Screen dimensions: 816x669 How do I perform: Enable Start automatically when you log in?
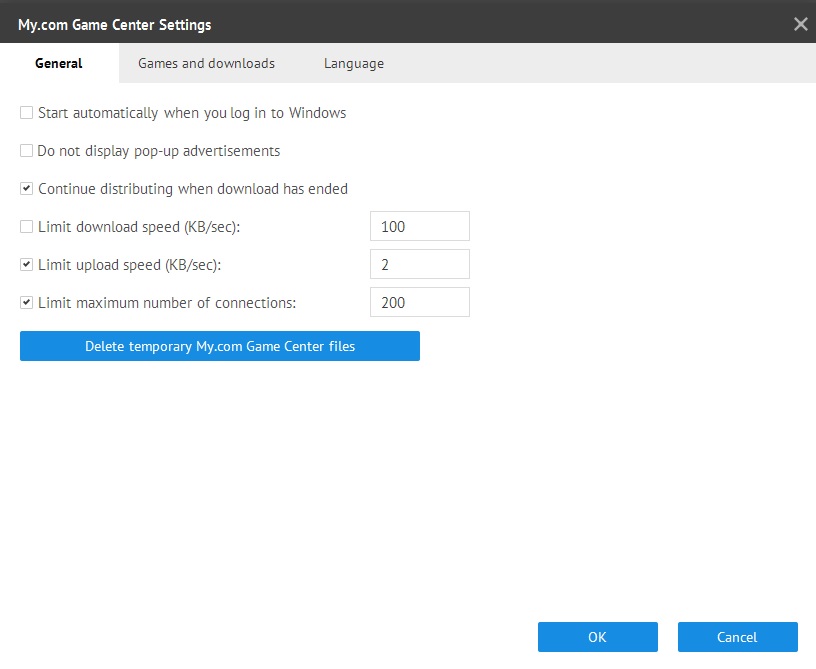coord(27,113)
